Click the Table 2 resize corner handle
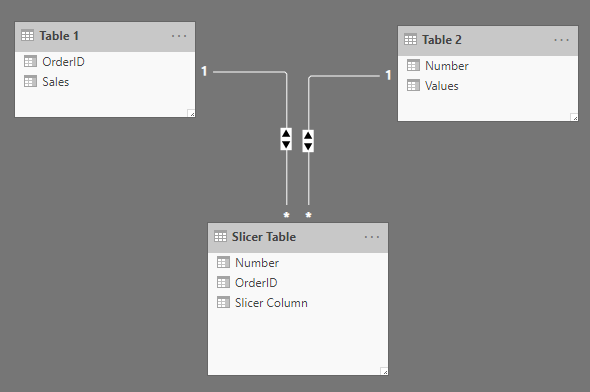 574,117
